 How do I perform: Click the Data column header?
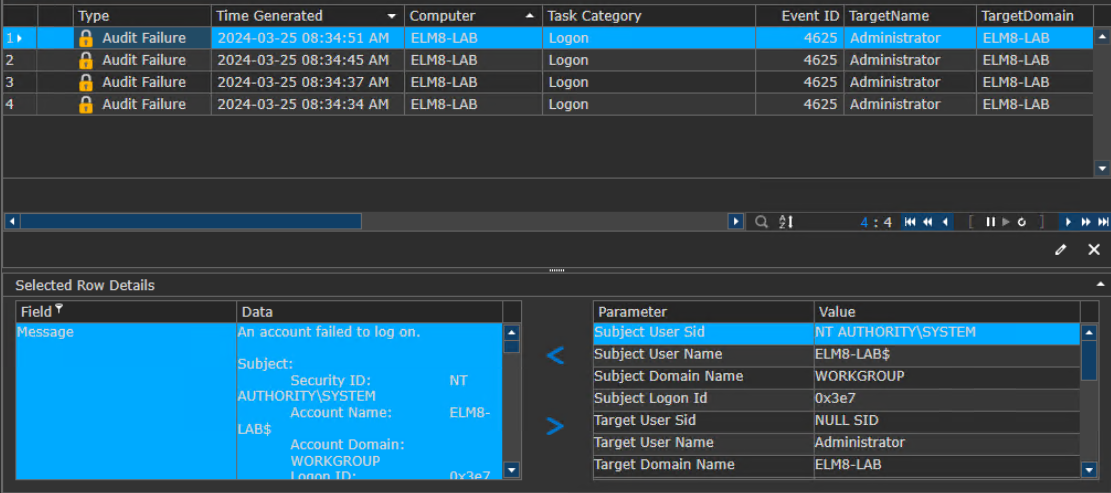pos(369,312)
